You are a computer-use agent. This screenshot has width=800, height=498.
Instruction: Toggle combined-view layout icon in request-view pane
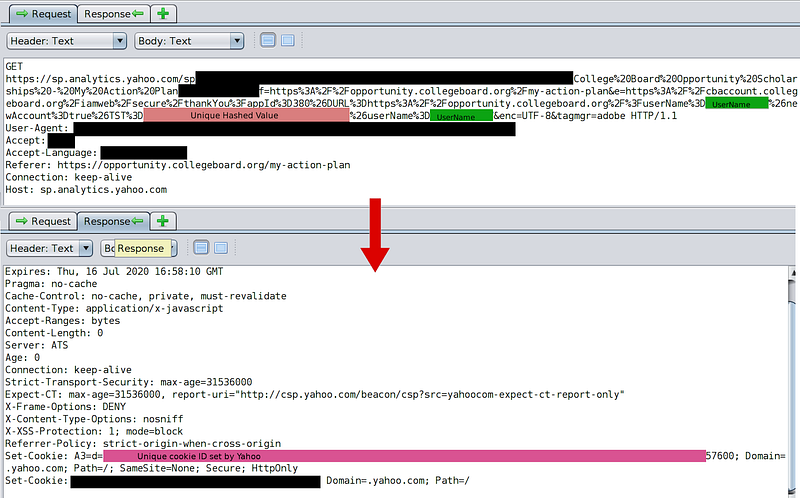(x=288, y=40)
